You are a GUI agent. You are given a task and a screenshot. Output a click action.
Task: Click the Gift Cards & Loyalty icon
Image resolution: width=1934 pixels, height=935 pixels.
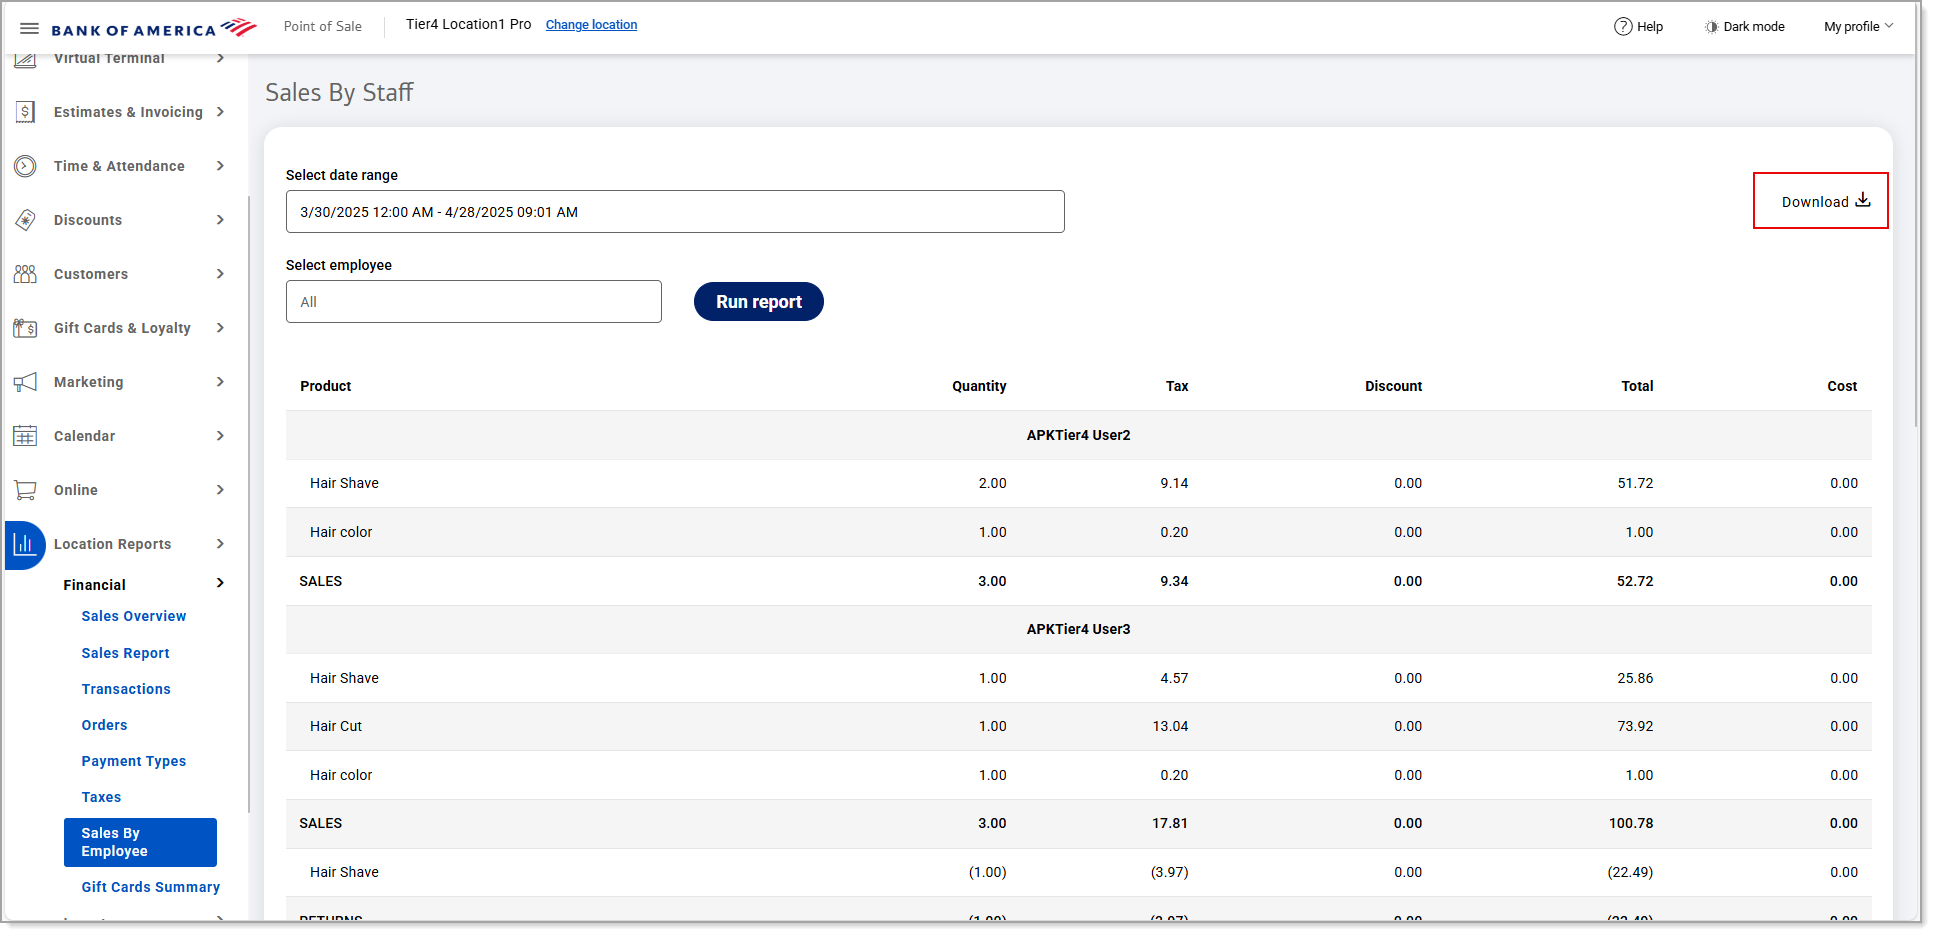[x=26, y=328]
